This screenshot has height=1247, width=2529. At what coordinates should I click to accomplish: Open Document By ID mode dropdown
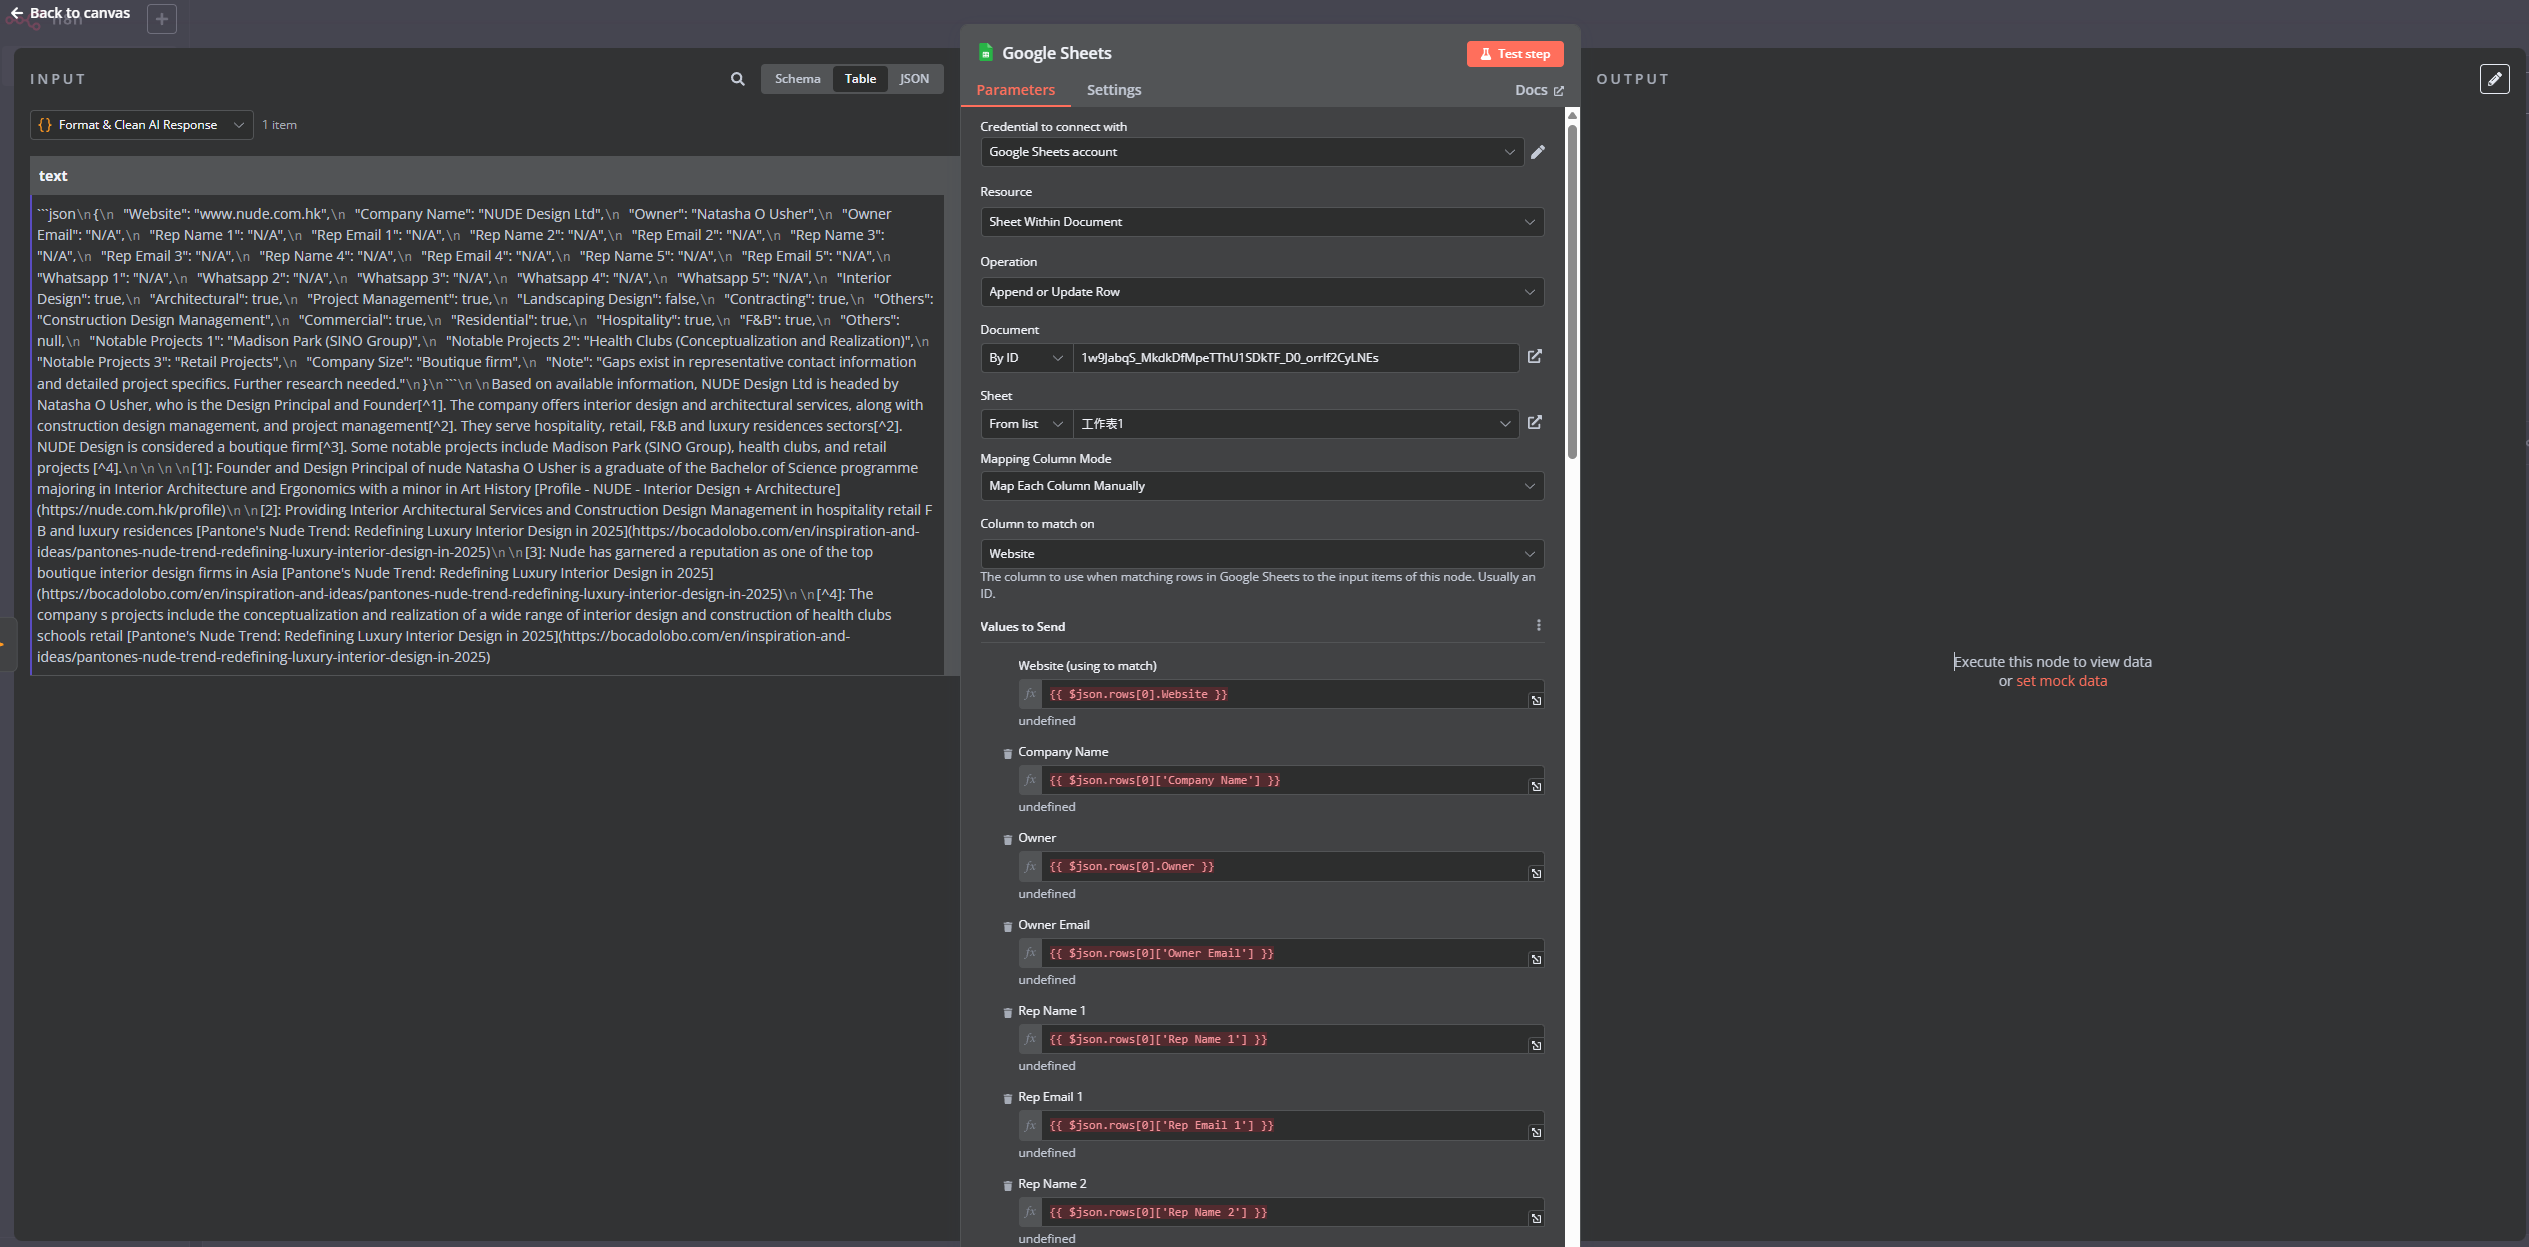[x=1026, y=358]
